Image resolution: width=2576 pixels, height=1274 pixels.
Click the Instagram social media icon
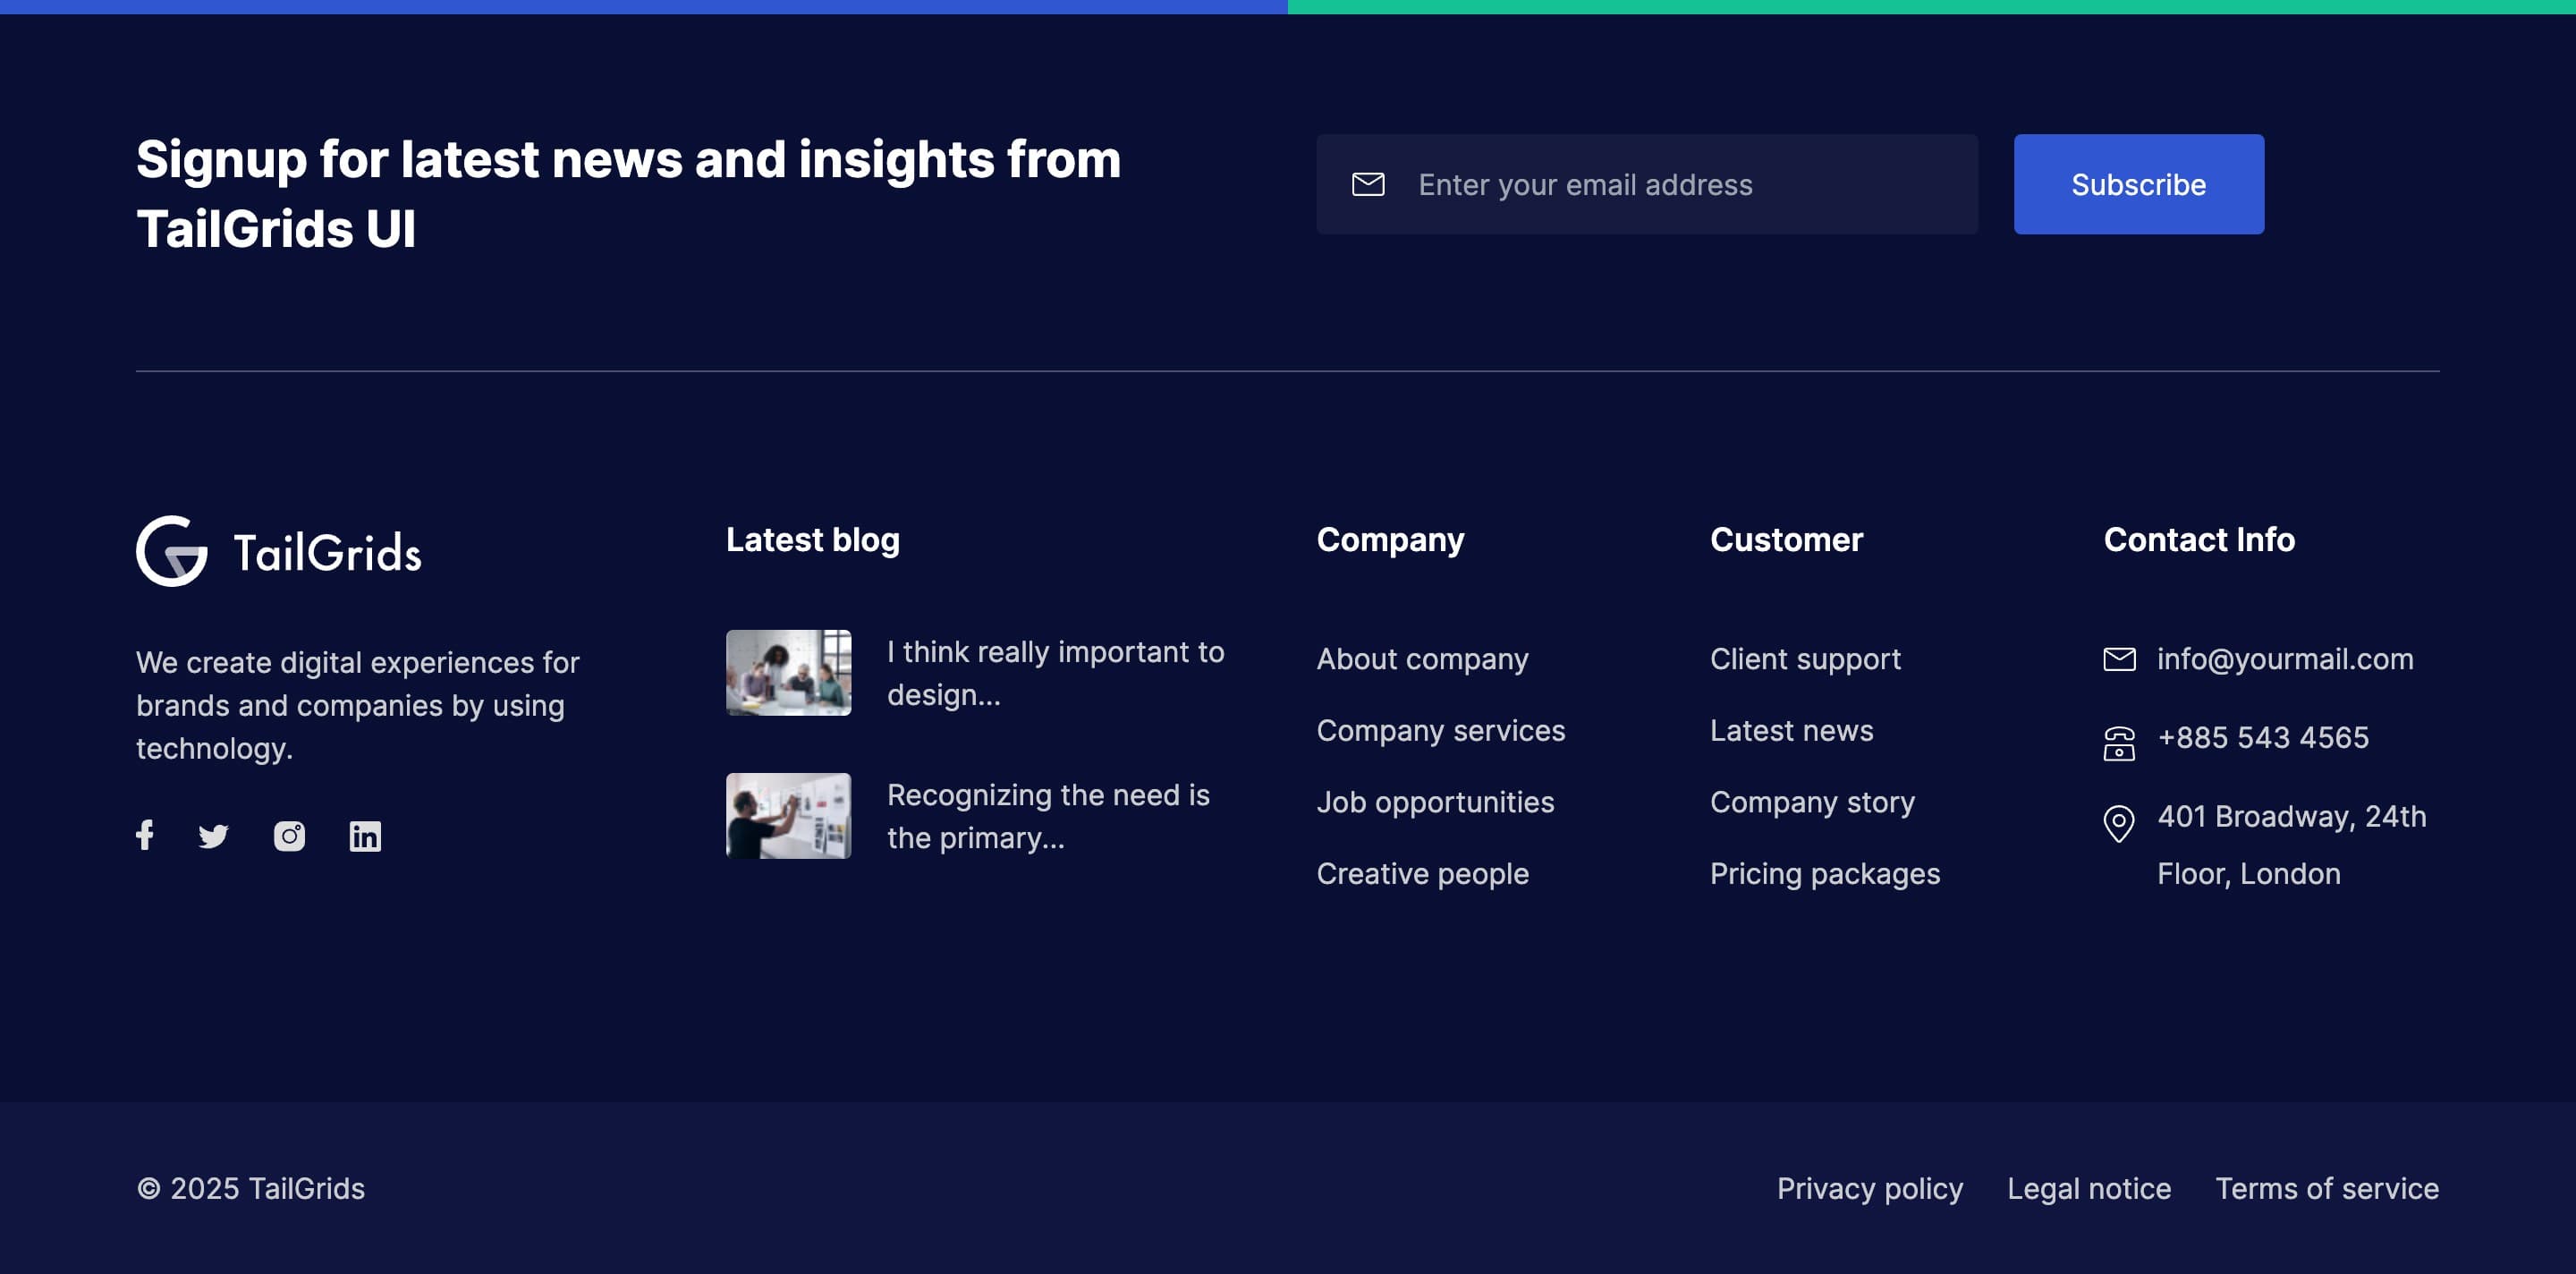pos(289,835)
